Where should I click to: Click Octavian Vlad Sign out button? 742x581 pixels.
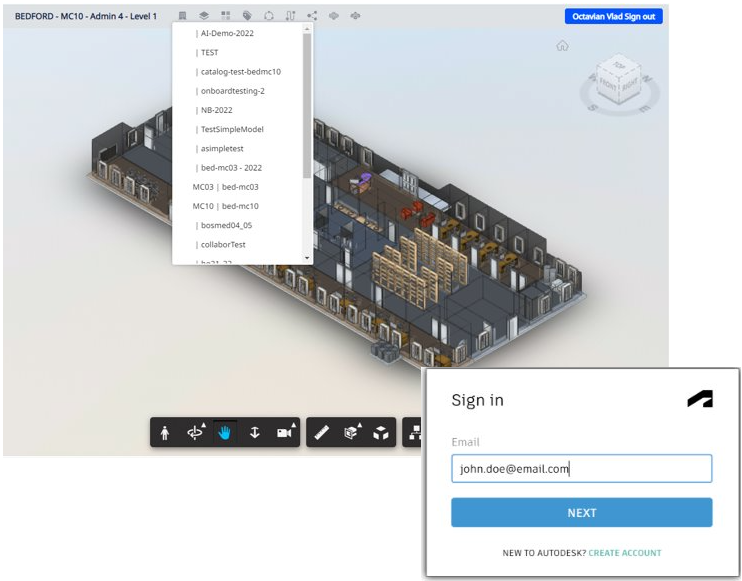point(614,16)
